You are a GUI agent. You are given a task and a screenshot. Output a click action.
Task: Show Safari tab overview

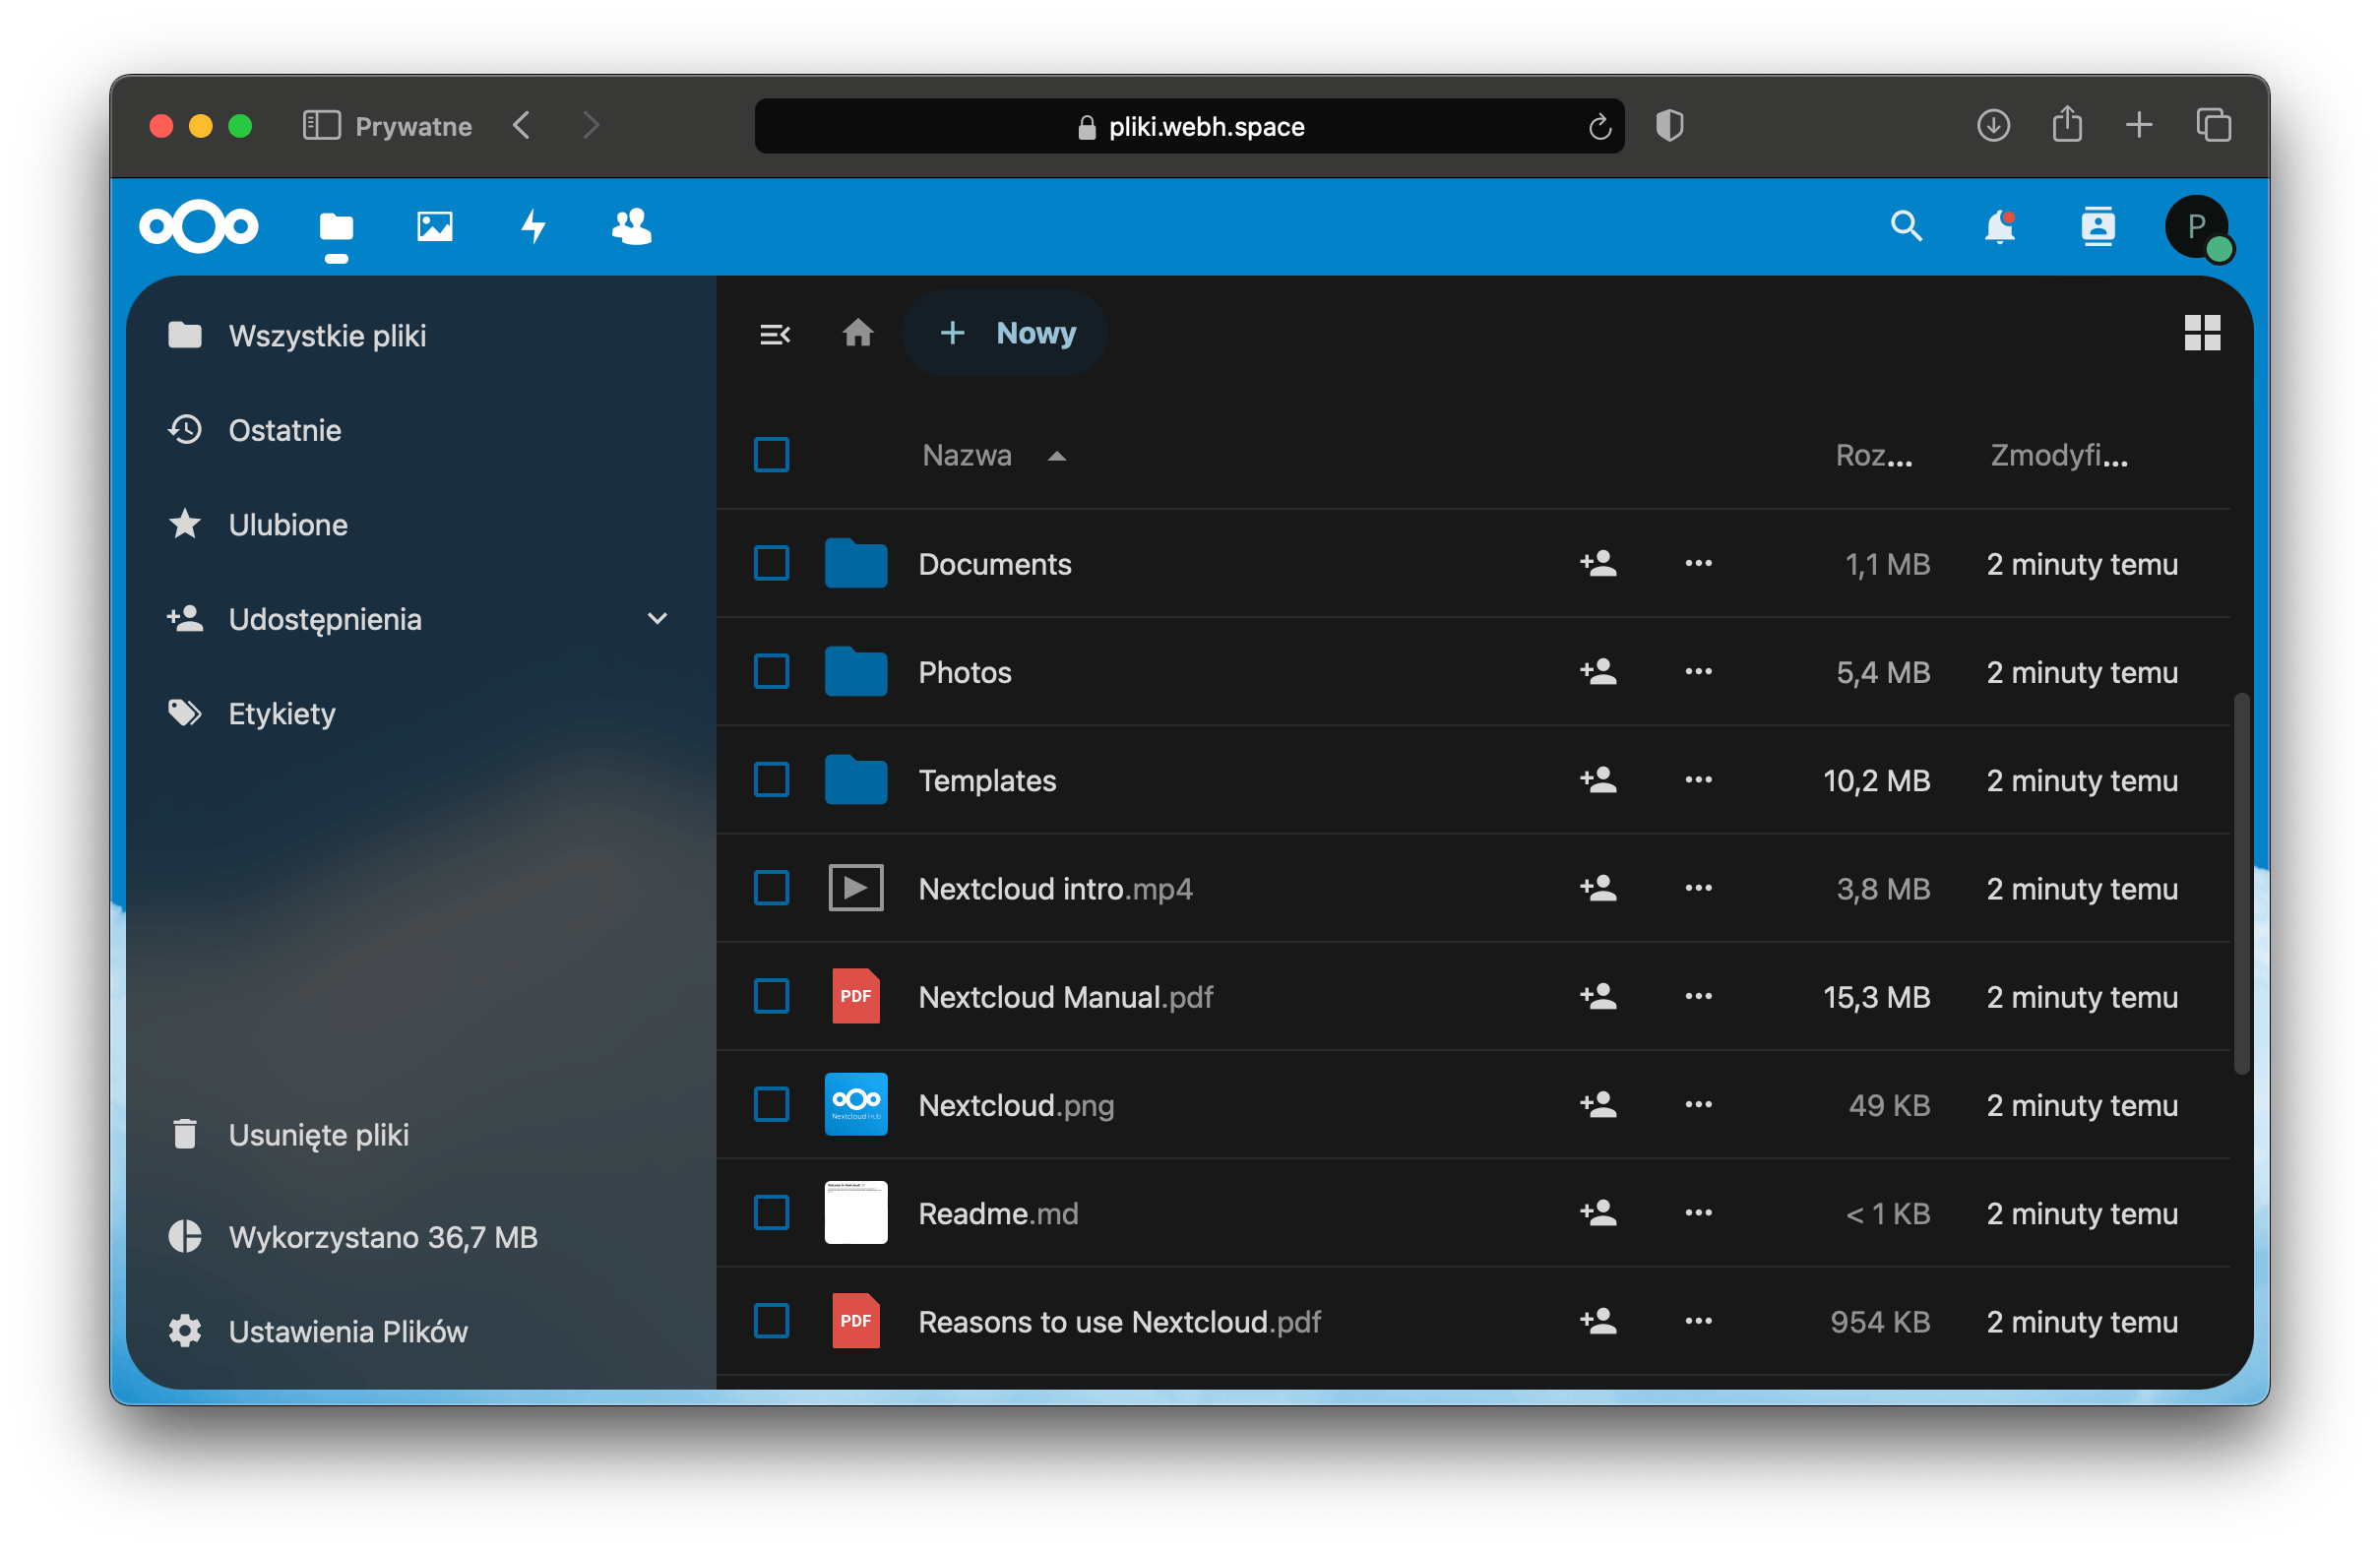click(x=2213, y=126)
